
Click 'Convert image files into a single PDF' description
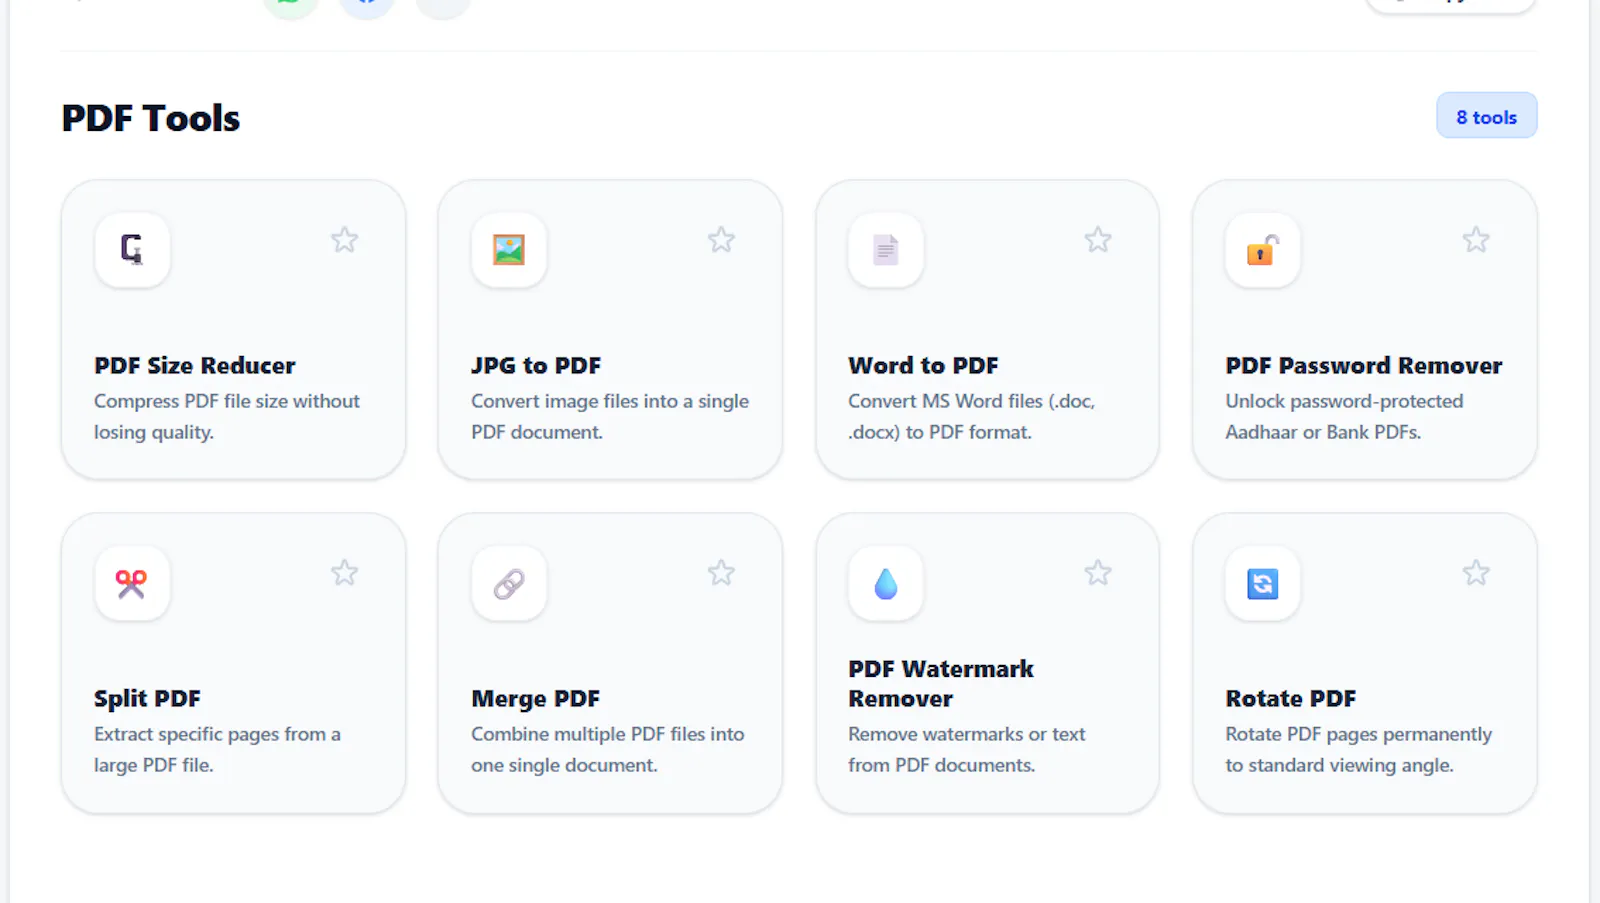point(610,417)
